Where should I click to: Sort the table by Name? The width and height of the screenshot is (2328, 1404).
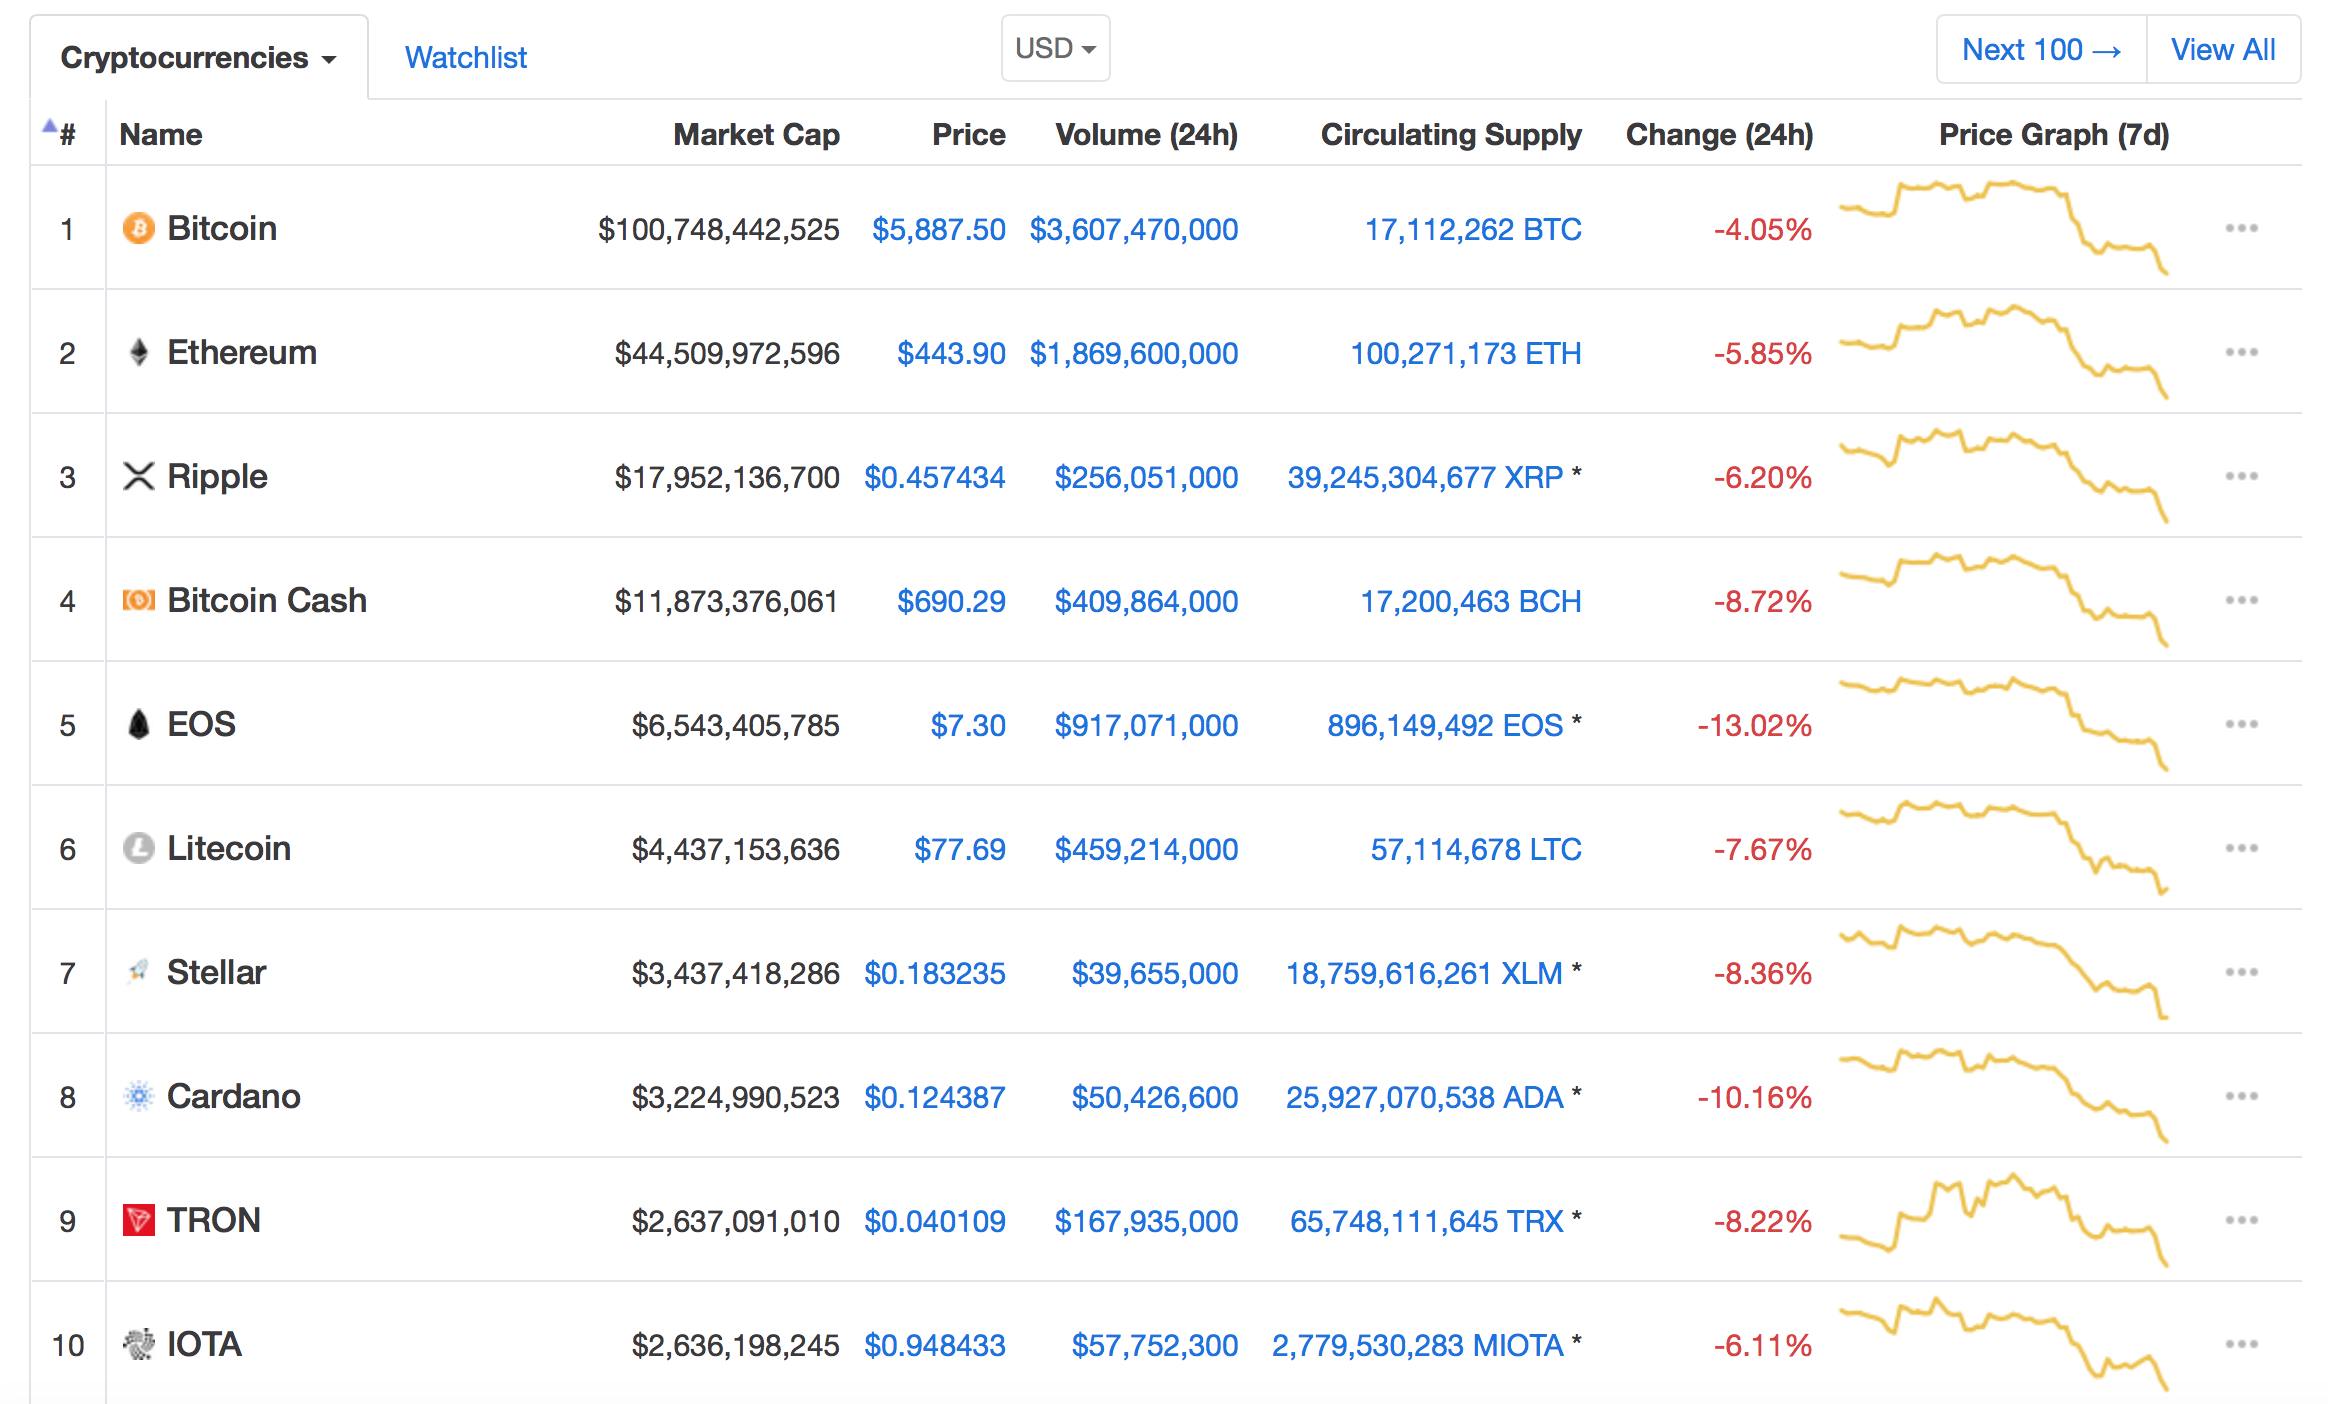(161, 134)
